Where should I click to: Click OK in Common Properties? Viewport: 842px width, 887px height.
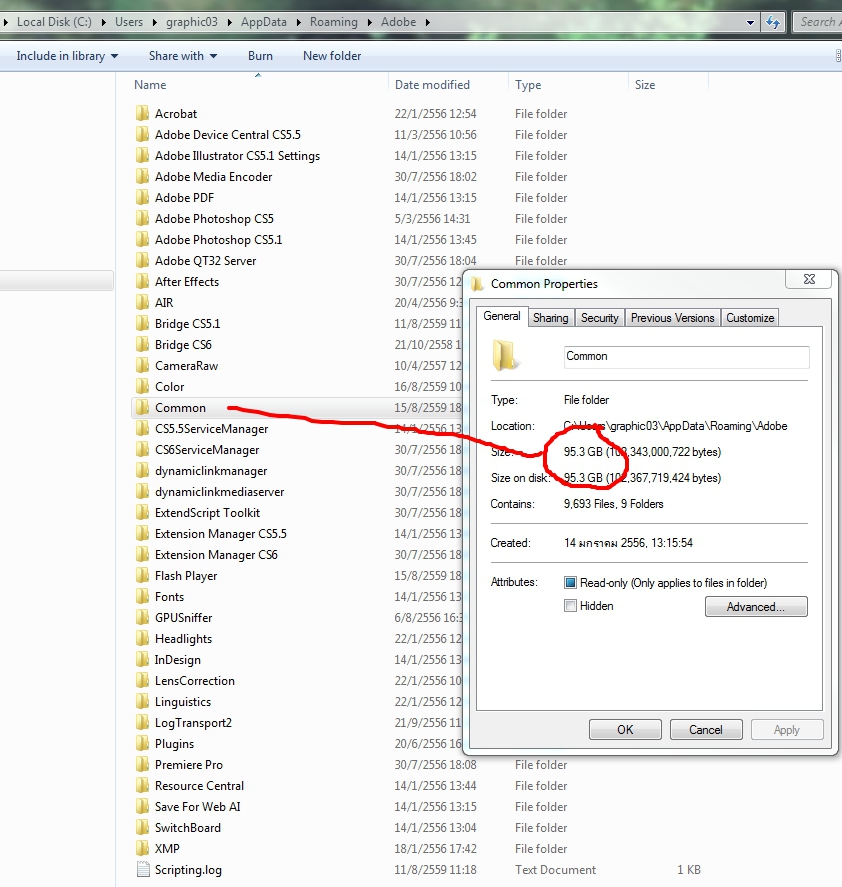pos(625,729)
